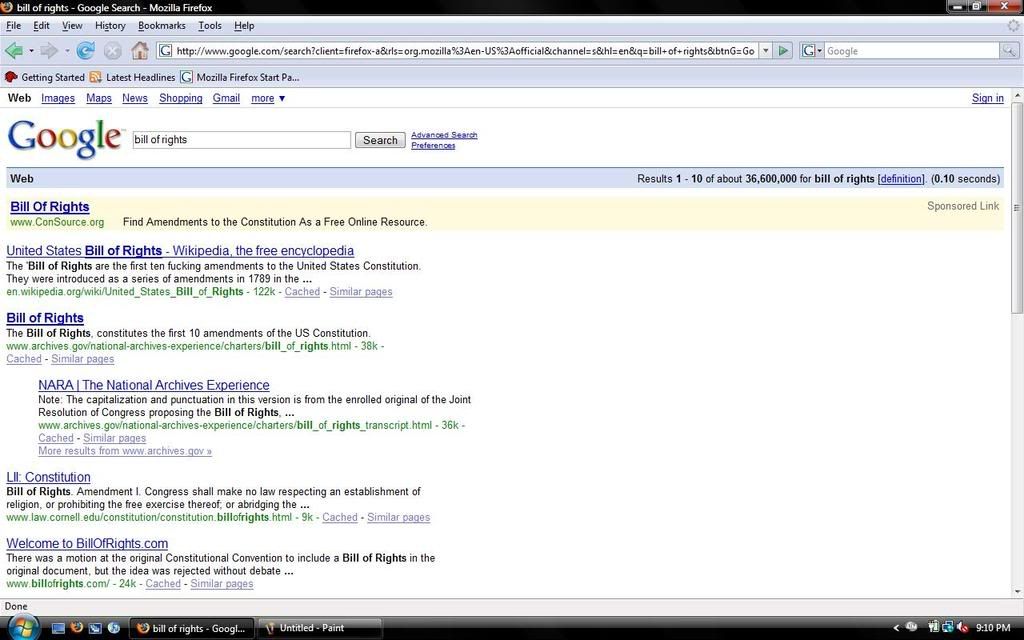The height and width of the screenshot is (640, 1024).
Task: Switch to Untitled - Paint taskbar window
Action: (x=319, y=628)
